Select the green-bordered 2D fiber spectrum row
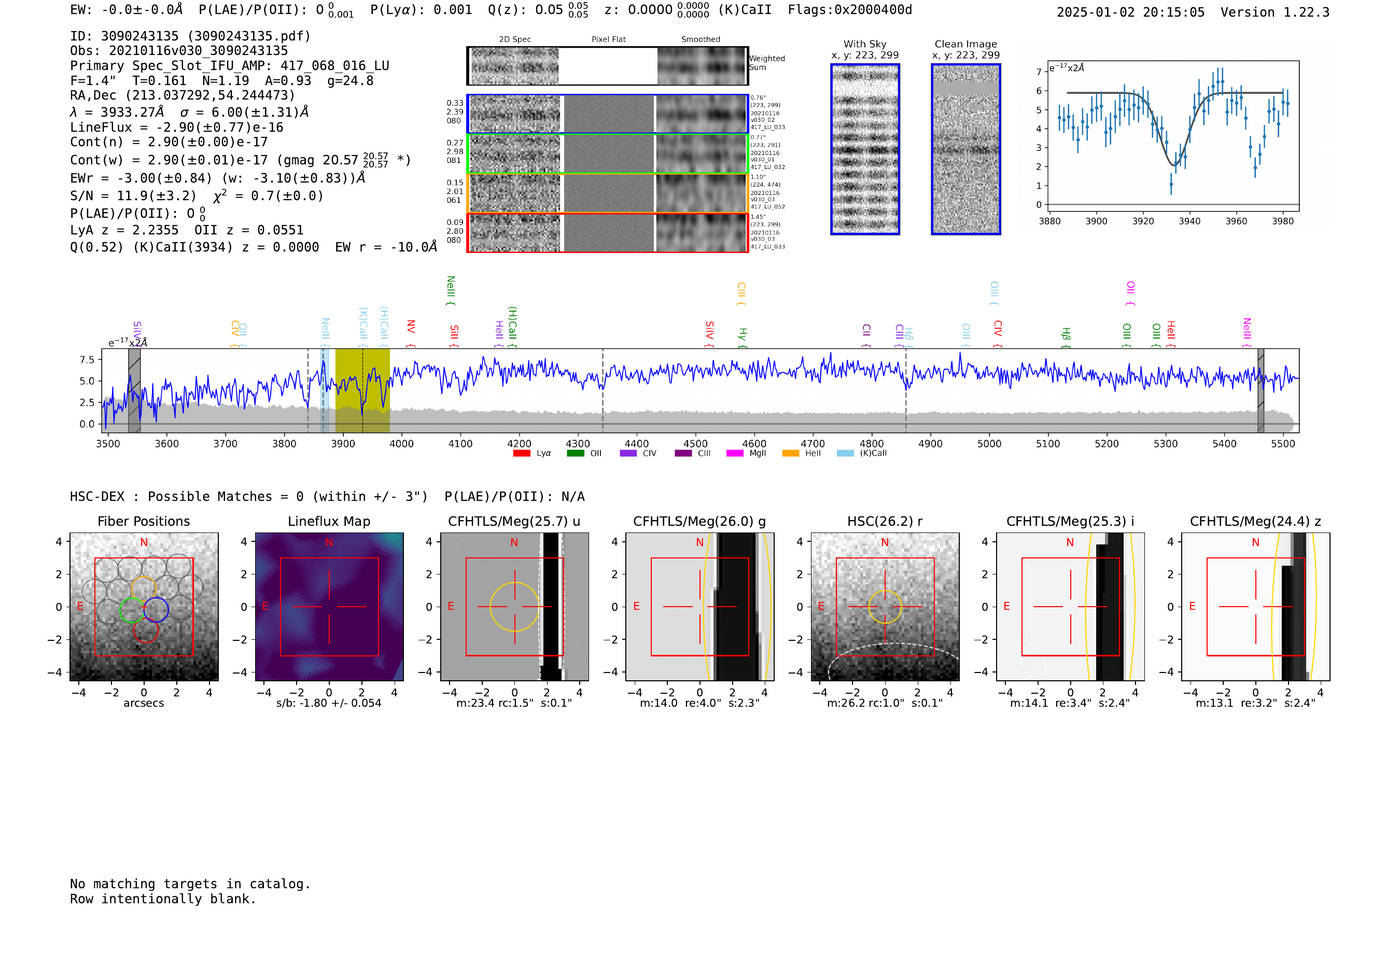Screen dimensions: 1400x953 coord(607,154)
